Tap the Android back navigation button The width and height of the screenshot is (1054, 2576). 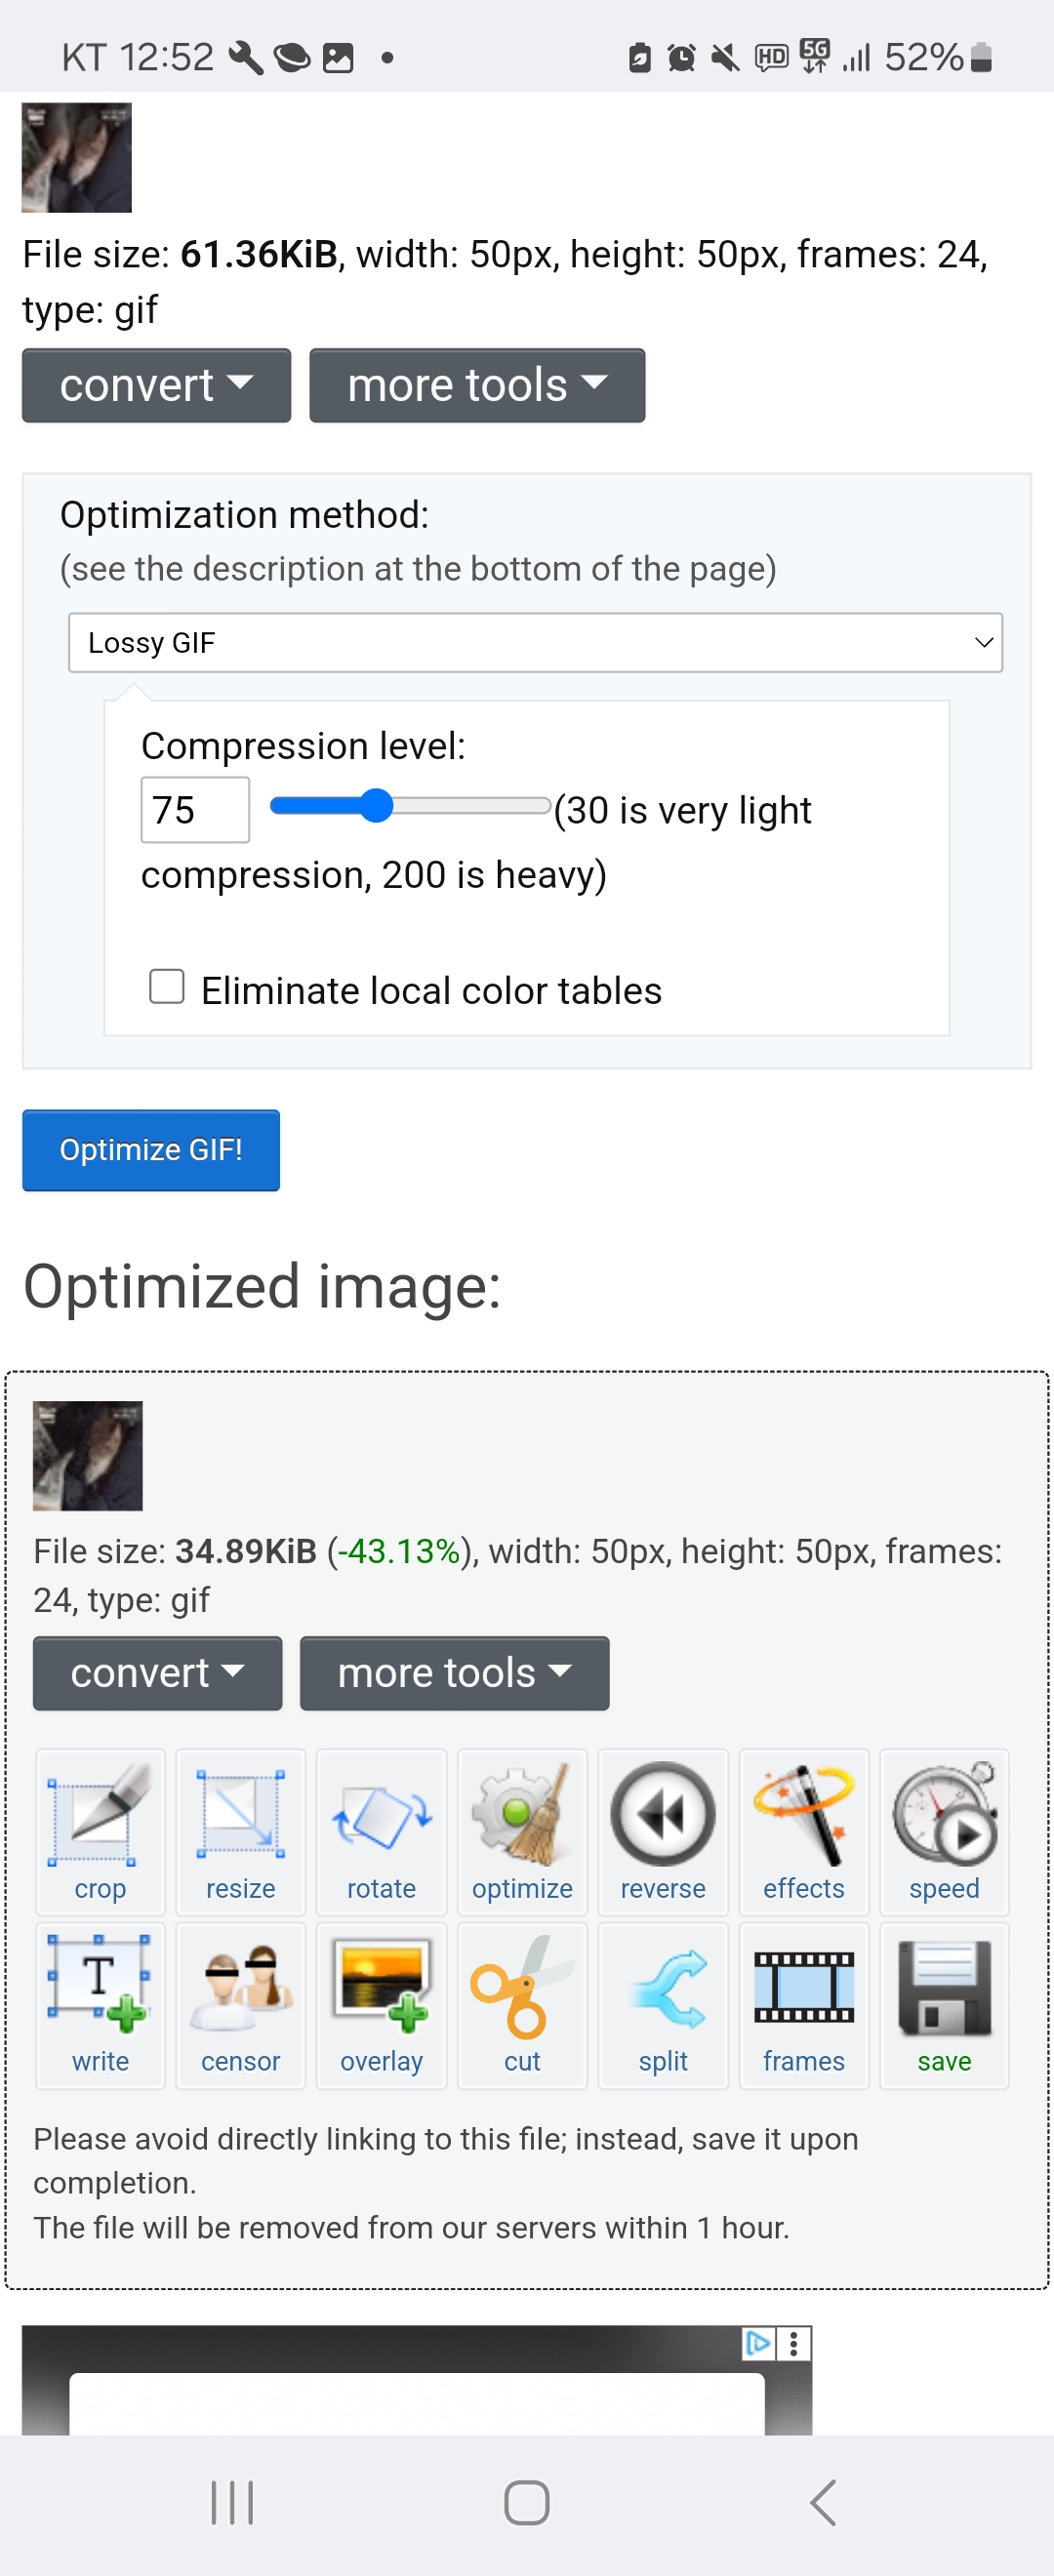coord(822,2502)
